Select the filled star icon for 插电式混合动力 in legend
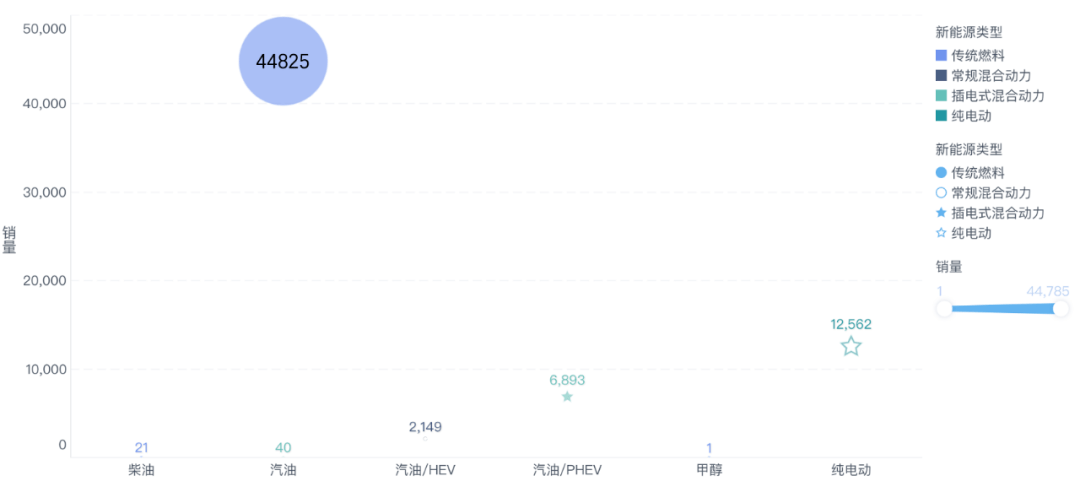 point(941,213)
